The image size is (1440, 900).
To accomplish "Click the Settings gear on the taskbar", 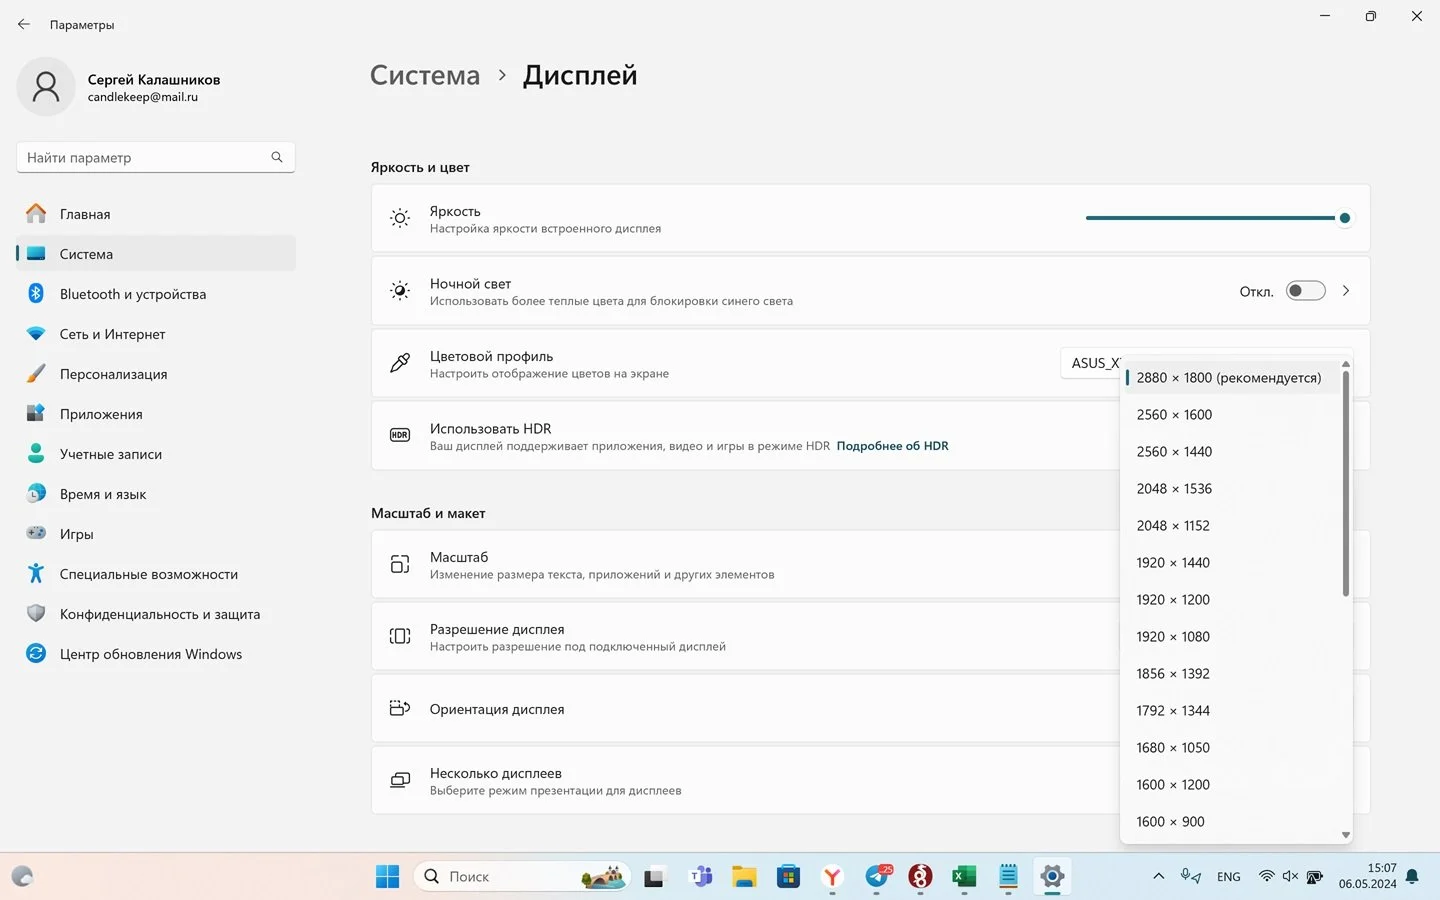I will (1052, 877).
